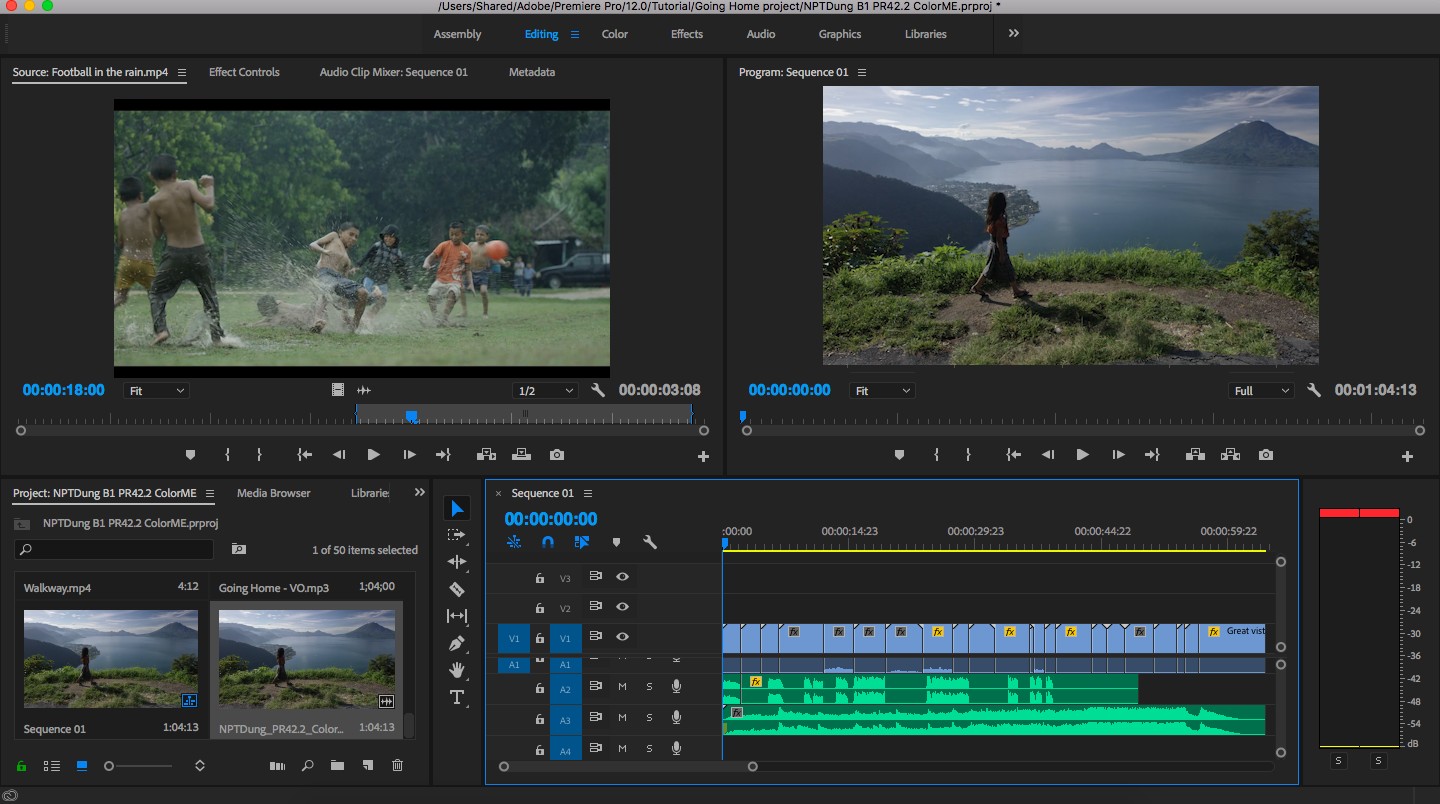Select the Ripple Edit tool
This screenshot has height=804, width=1440.
(457, 562)
